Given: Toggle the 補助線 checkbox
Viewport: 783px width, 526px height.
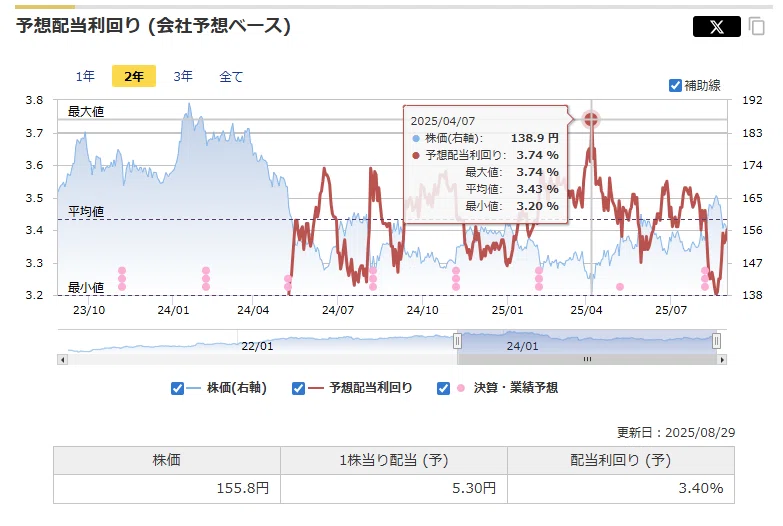Looking at the screenshot, I should tap(675, 85).
